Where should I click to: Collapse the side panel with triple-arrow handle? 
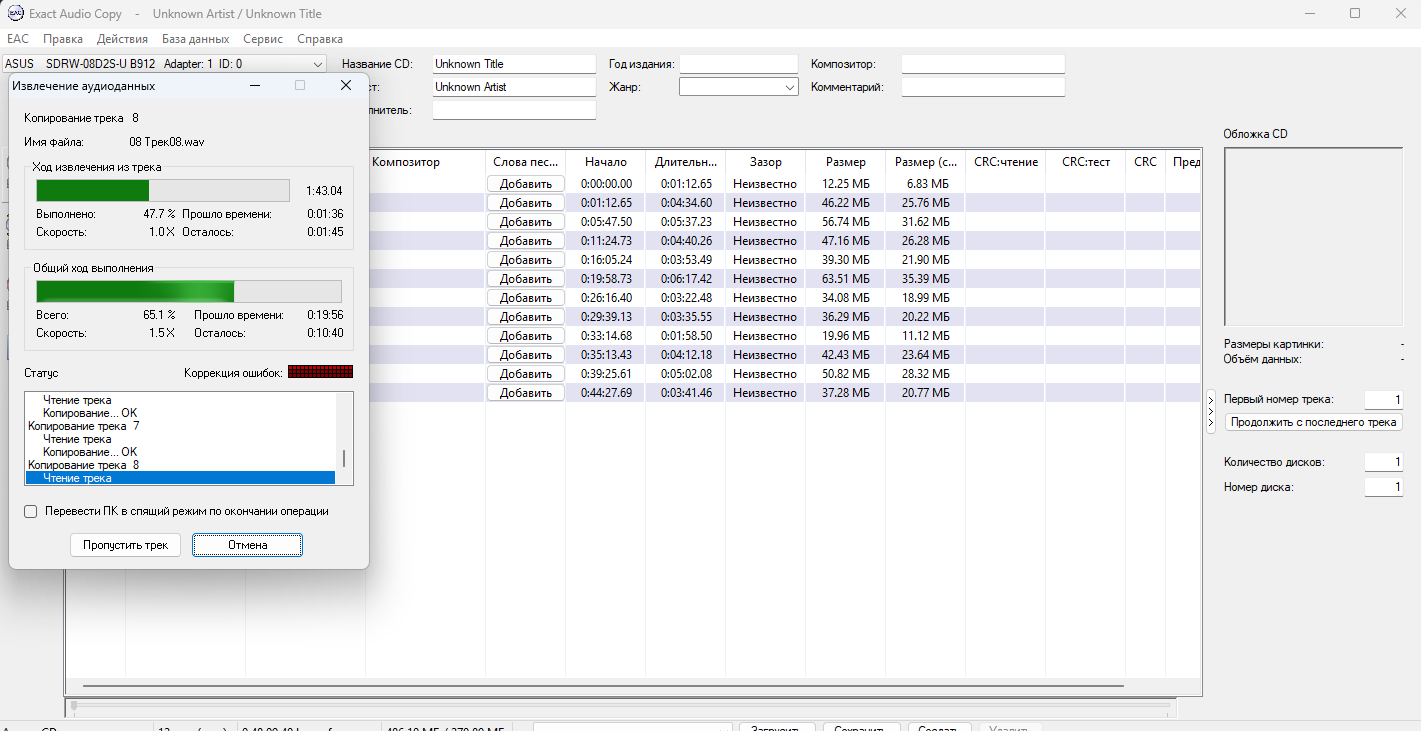tap(1211, 410)
